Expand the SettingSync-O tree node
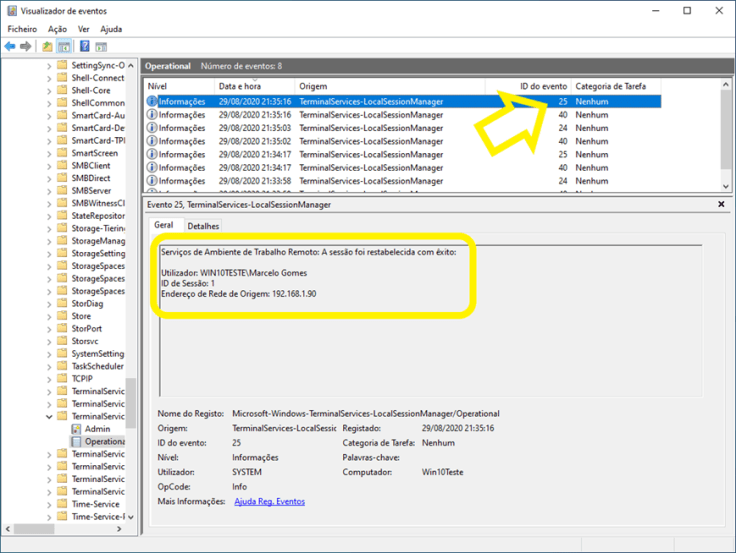 point(49,65)
